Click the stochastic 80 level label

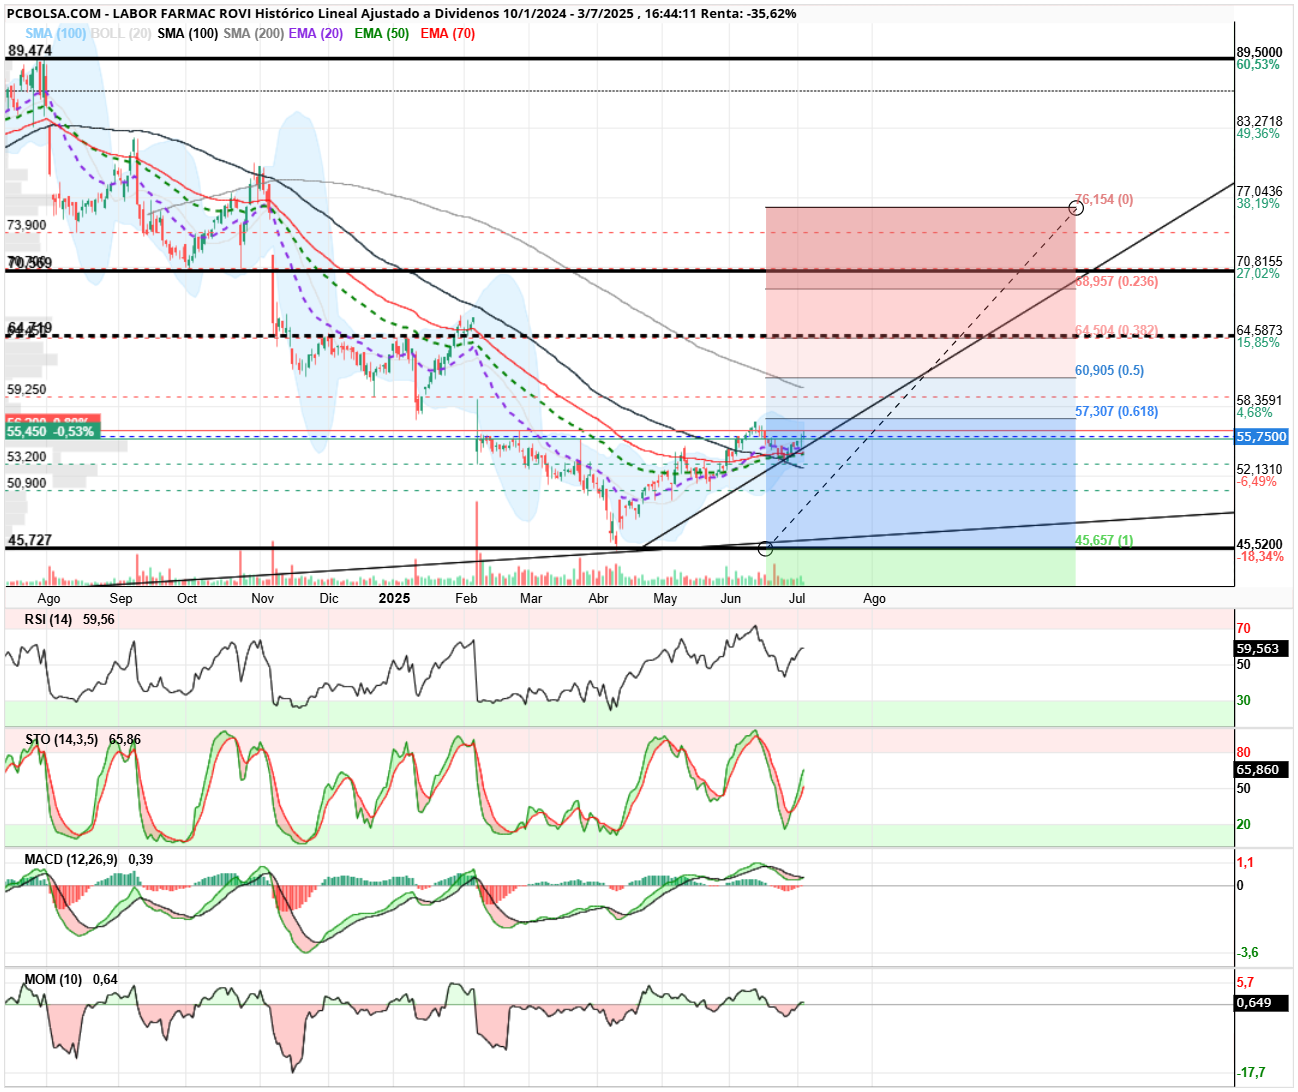tap(1244, 752)
